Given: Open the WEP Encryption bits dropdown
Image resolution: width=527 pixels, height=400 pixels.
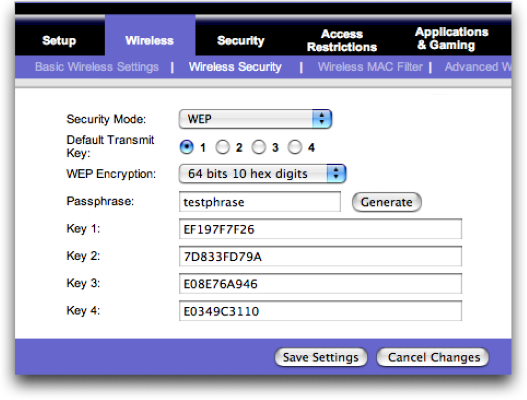Looking at the screenshot, I should [x=262, y=174].
